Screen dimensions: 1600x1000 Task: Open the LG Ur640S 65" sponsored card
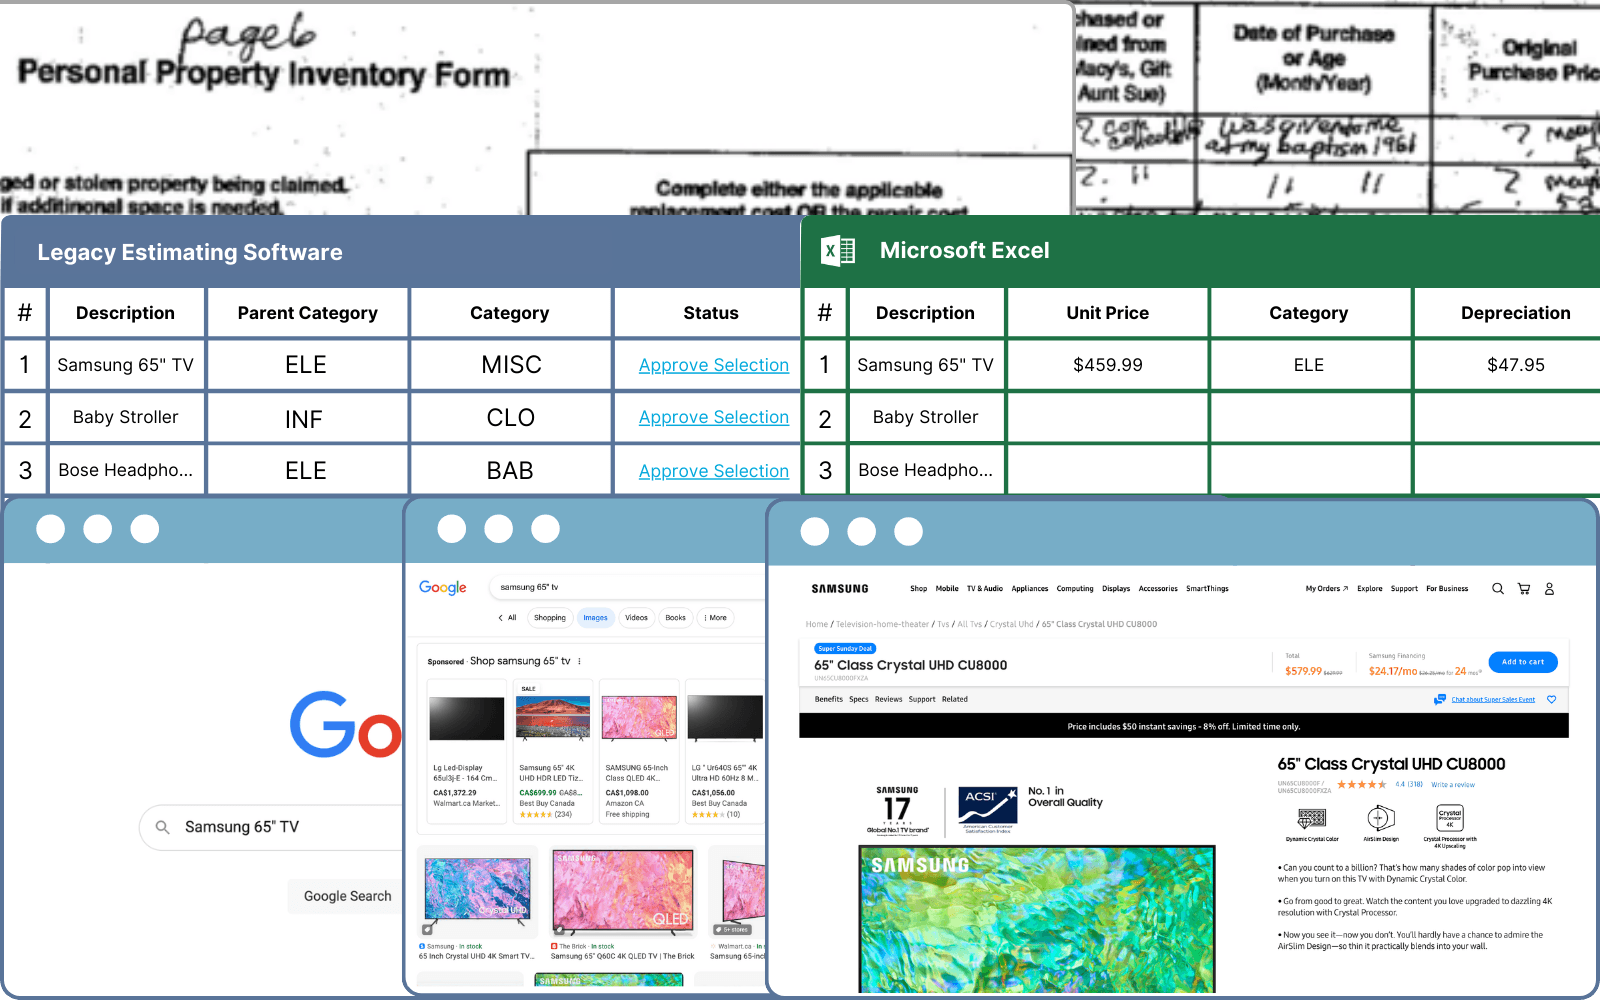tap(726, 751)
